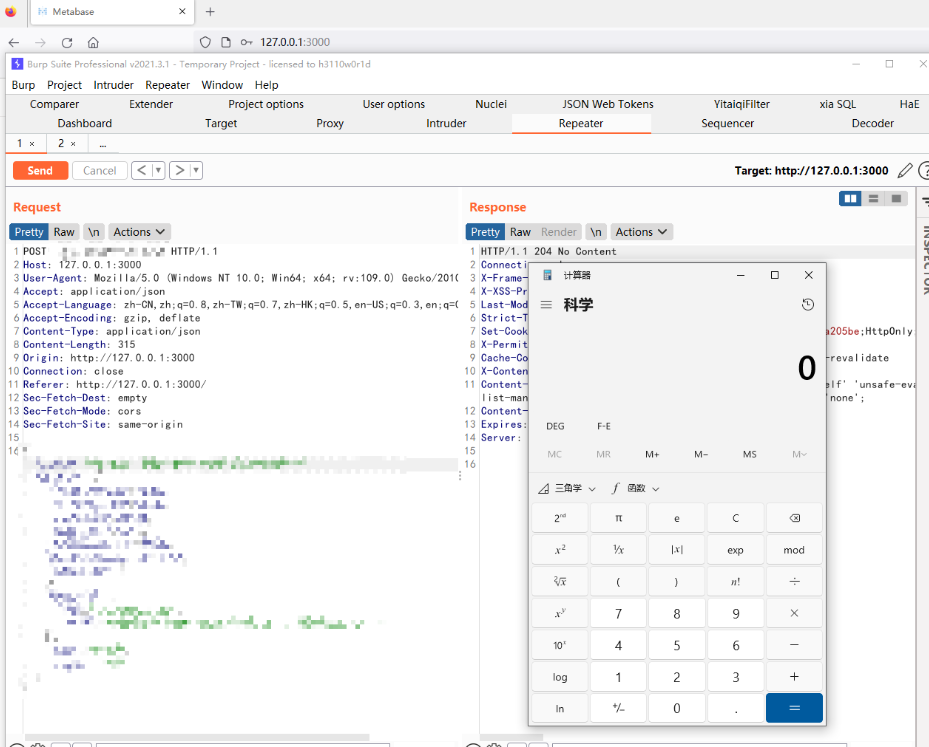929x747 pixels.
Task: Expand the trigonometry (三角学) dropdown
Action: [x=567, y=489]
